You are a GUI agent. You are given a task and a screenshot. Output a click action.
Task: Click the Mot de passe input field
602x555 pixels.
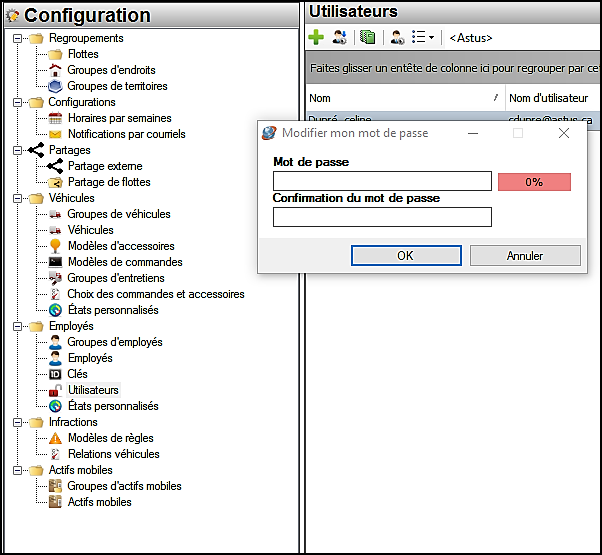point(382,181)
